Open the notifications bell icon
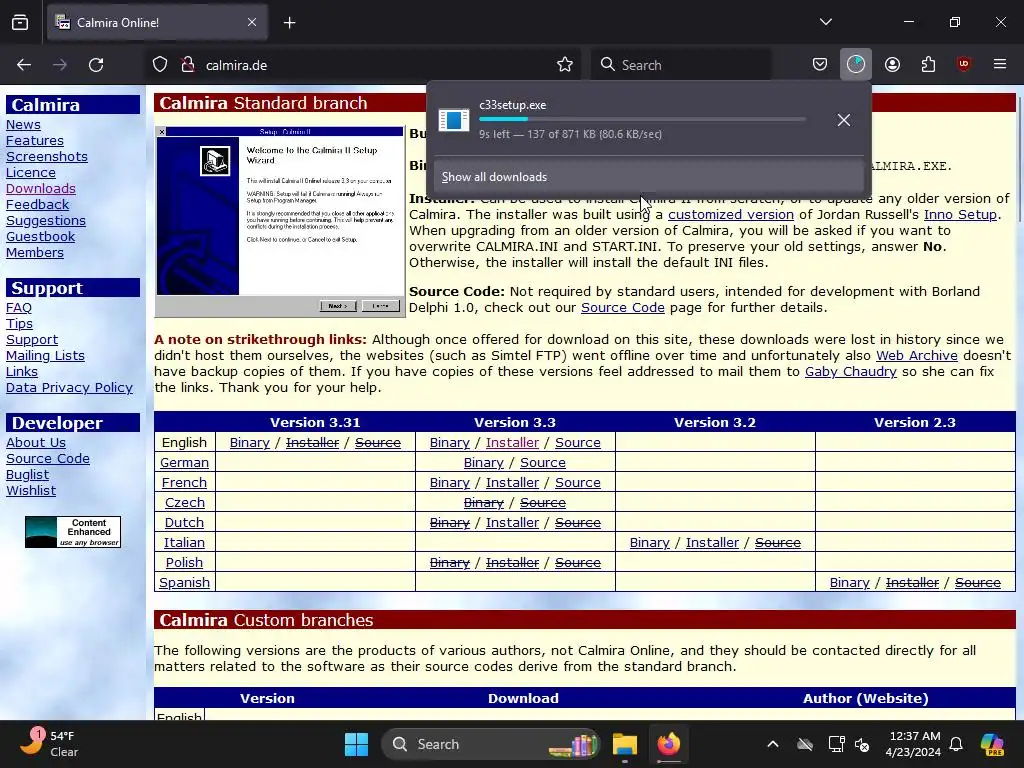1024x768 pixels. [x=956, y=744]
